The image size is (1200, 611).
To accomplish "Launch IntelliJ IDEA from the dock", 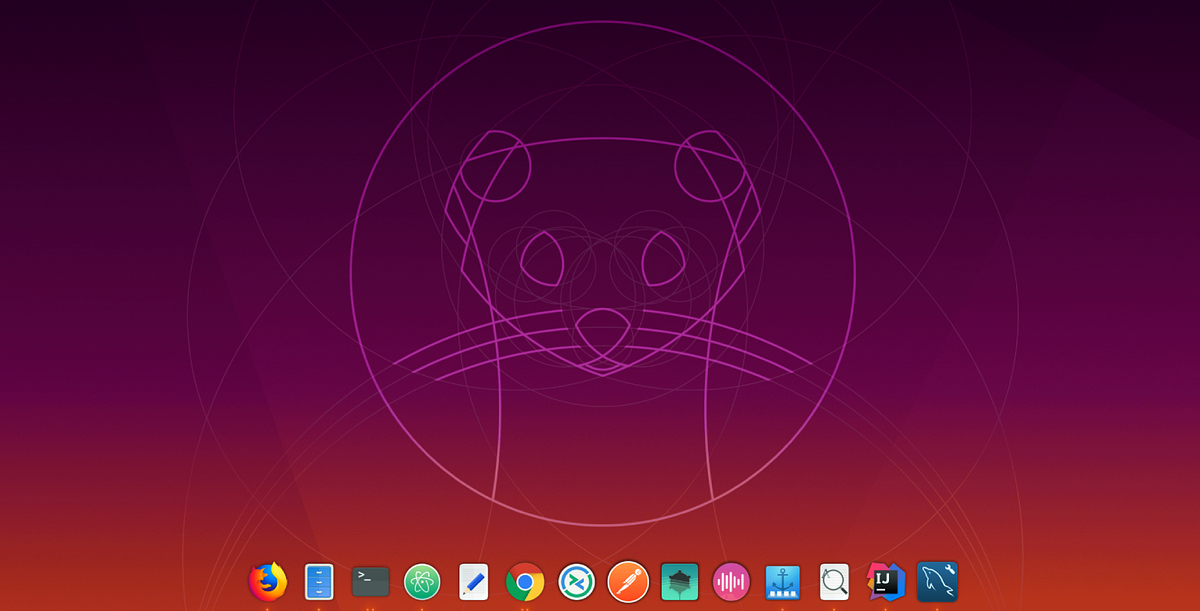I will click(886, 581).
